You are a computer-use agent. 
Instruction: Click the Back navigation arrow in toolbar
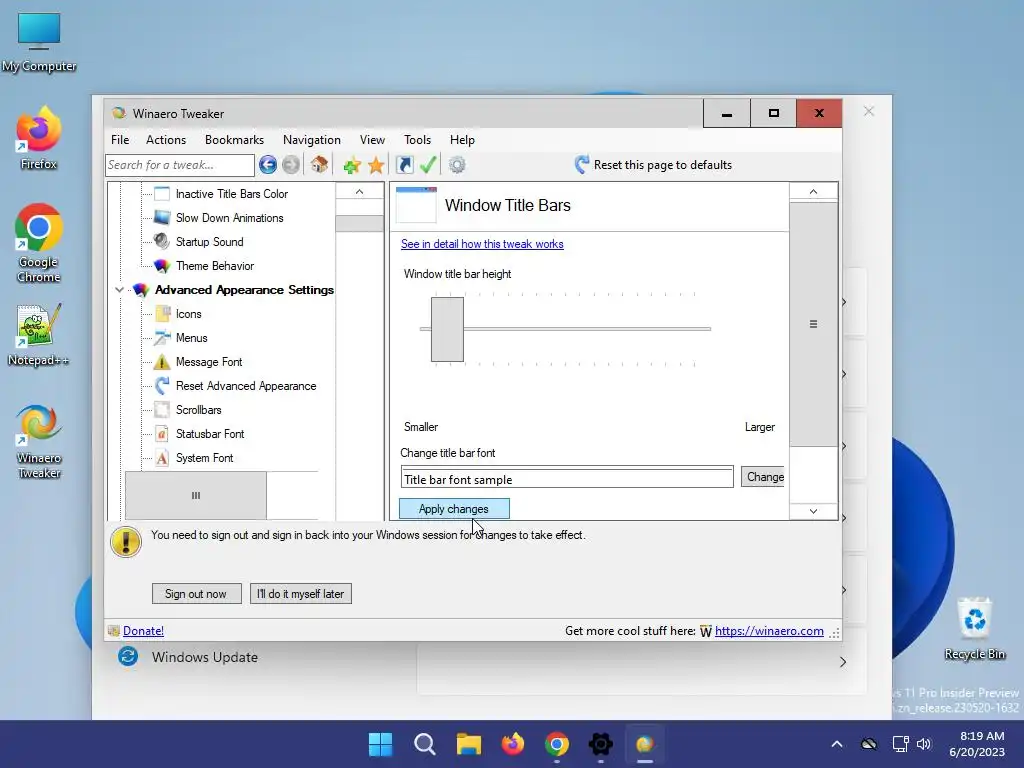[268, 165]
